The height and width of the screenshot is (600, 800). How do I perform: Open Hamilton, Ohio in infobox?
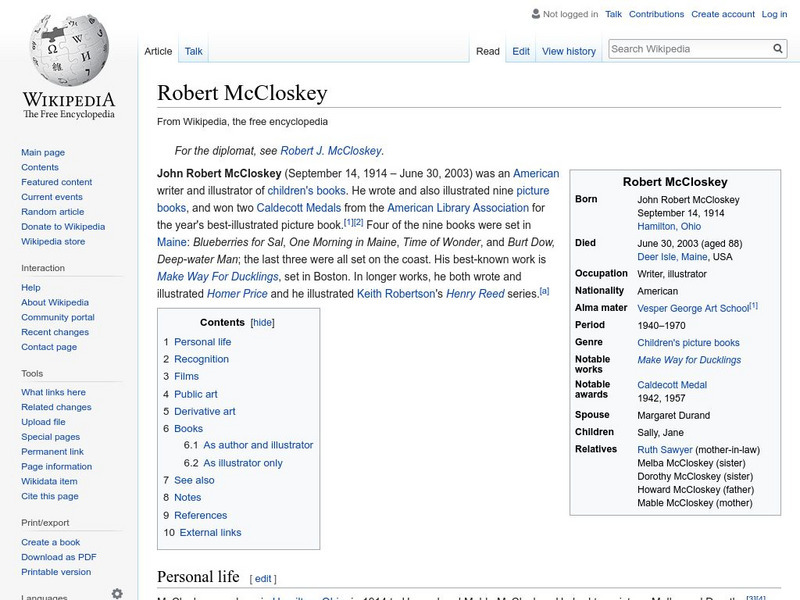tap(669, 227)
